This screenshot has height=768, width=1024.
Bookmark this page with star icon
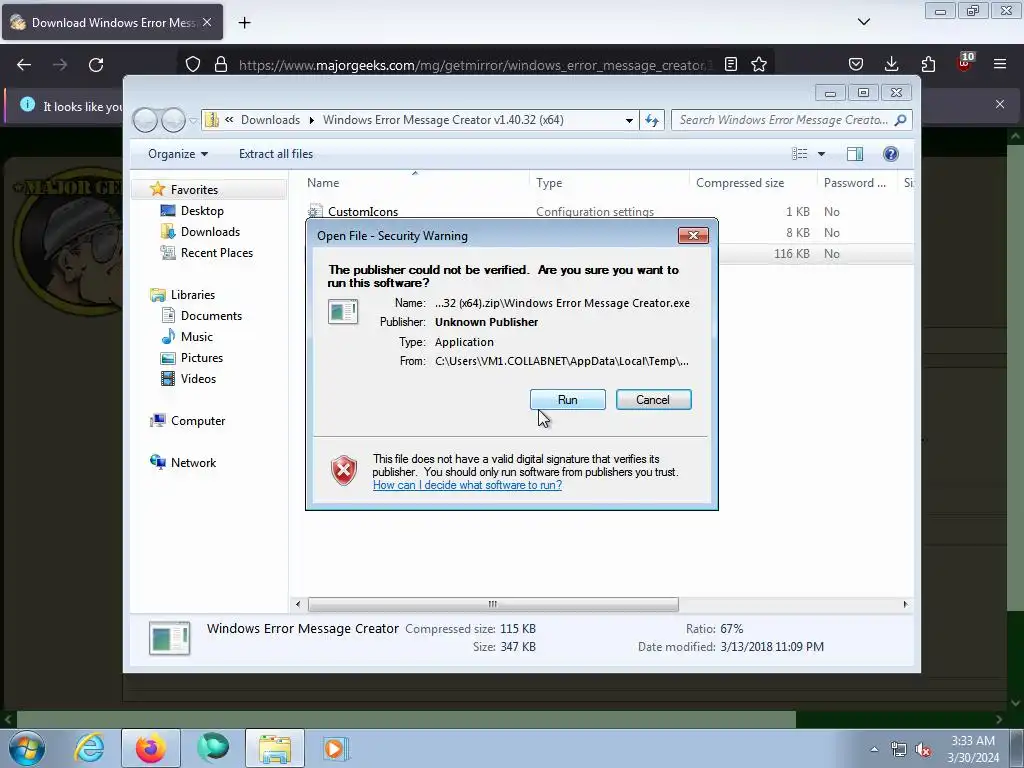point(759,65)
